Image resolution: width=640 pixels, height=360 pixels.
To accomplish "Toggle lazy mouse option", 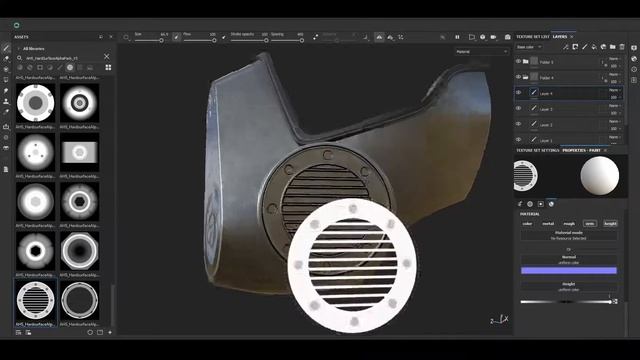I will [316, 37].
